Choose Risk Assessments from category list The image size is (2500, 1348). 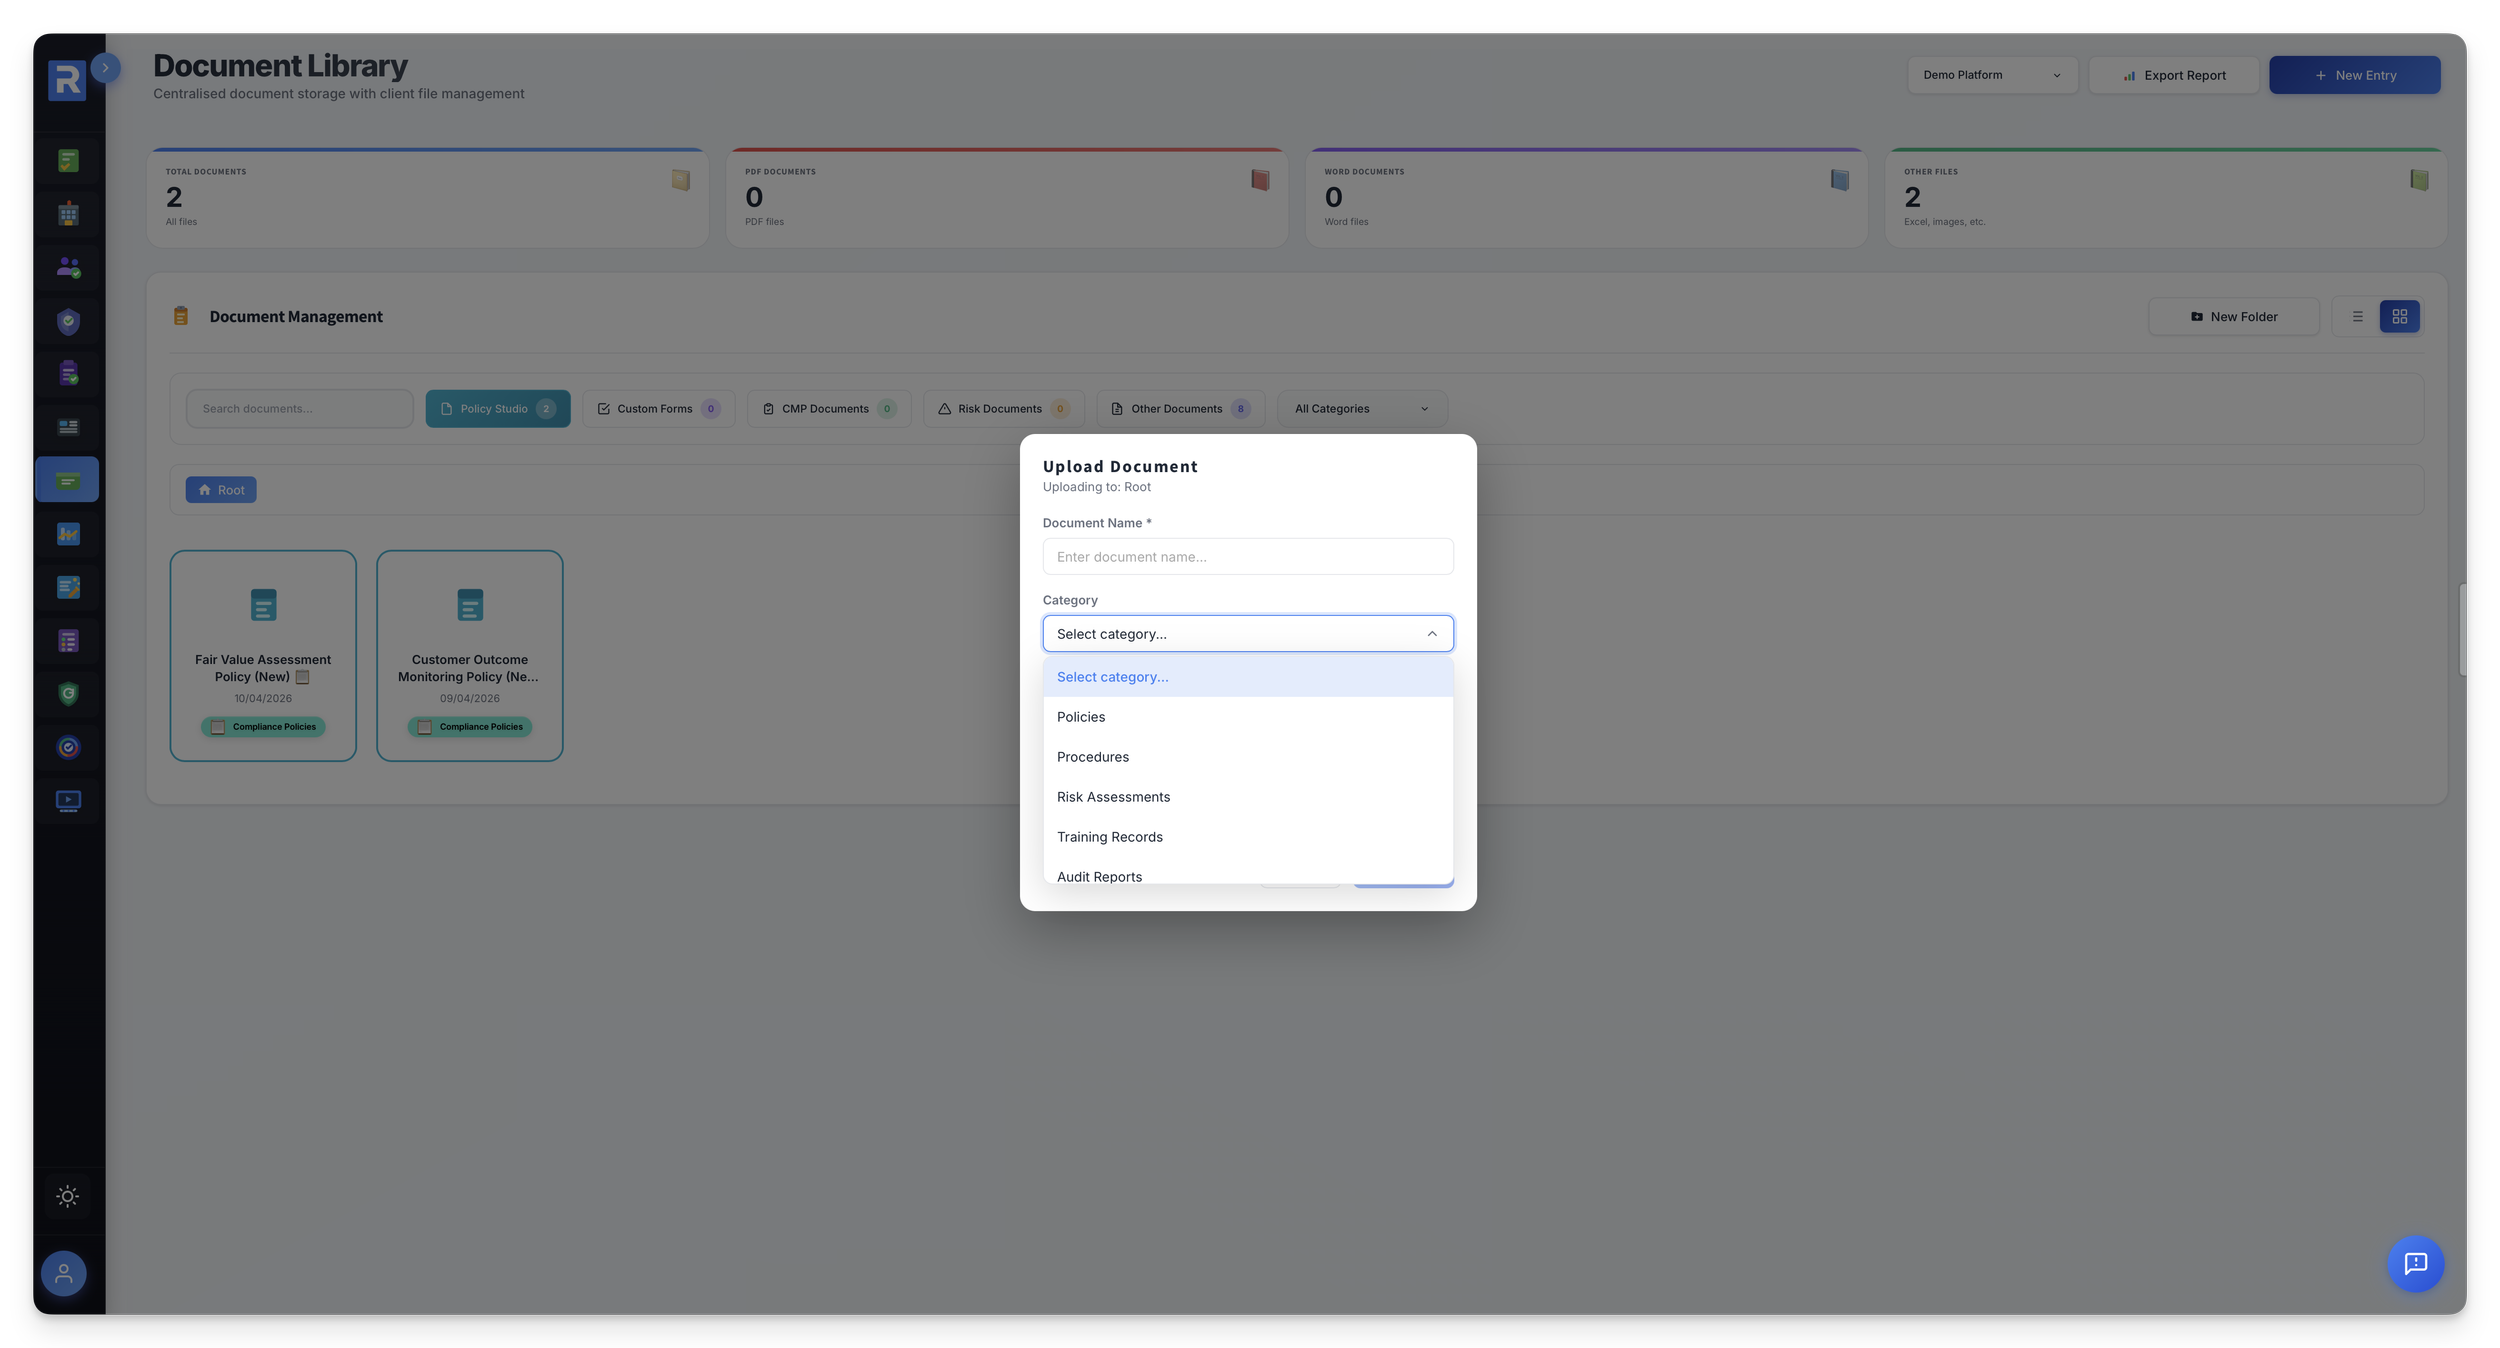coord(1113,797)
